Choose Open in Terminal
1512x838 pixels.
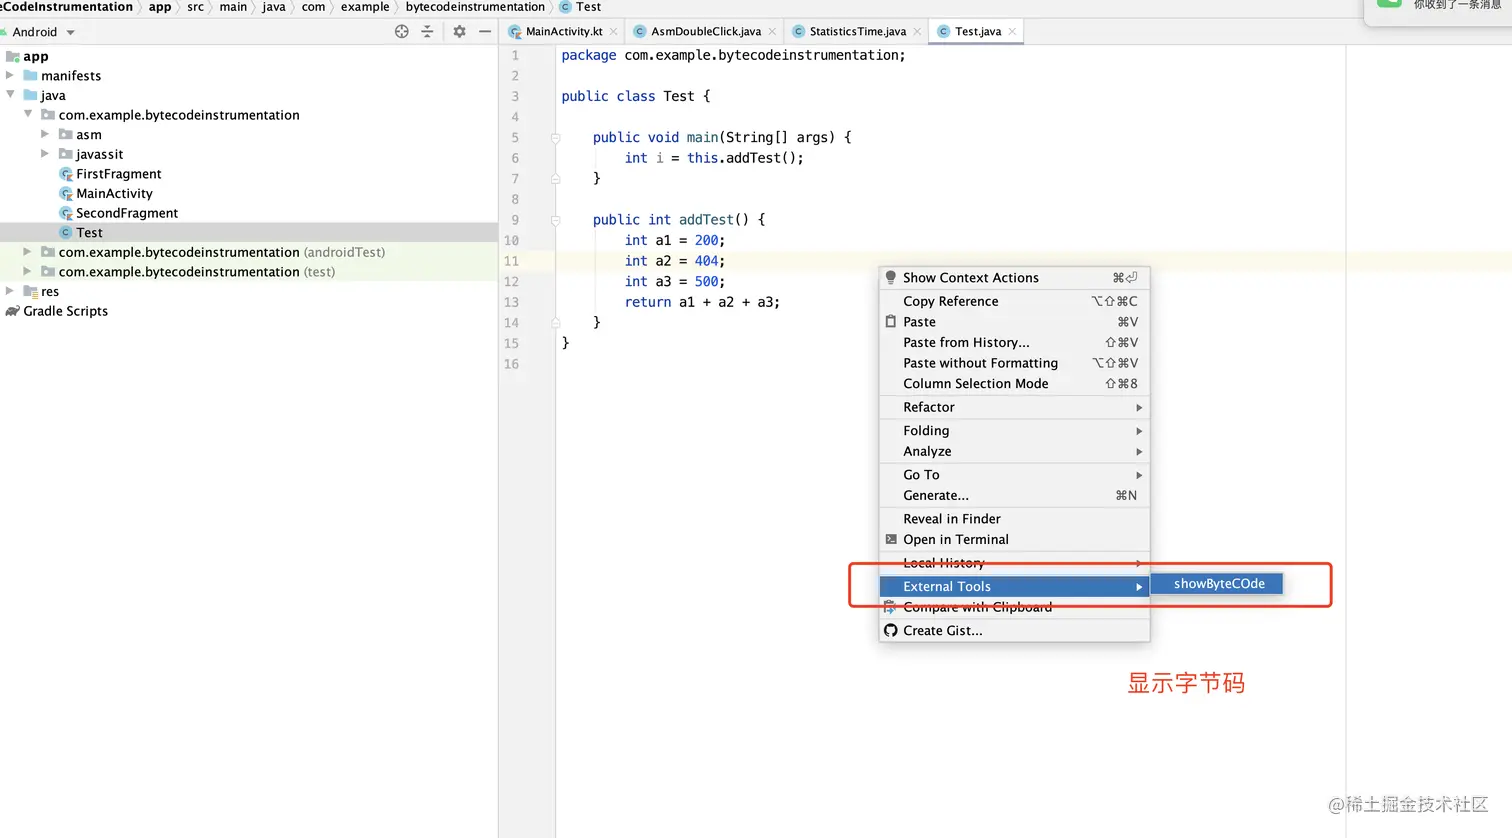point(1014,539)
